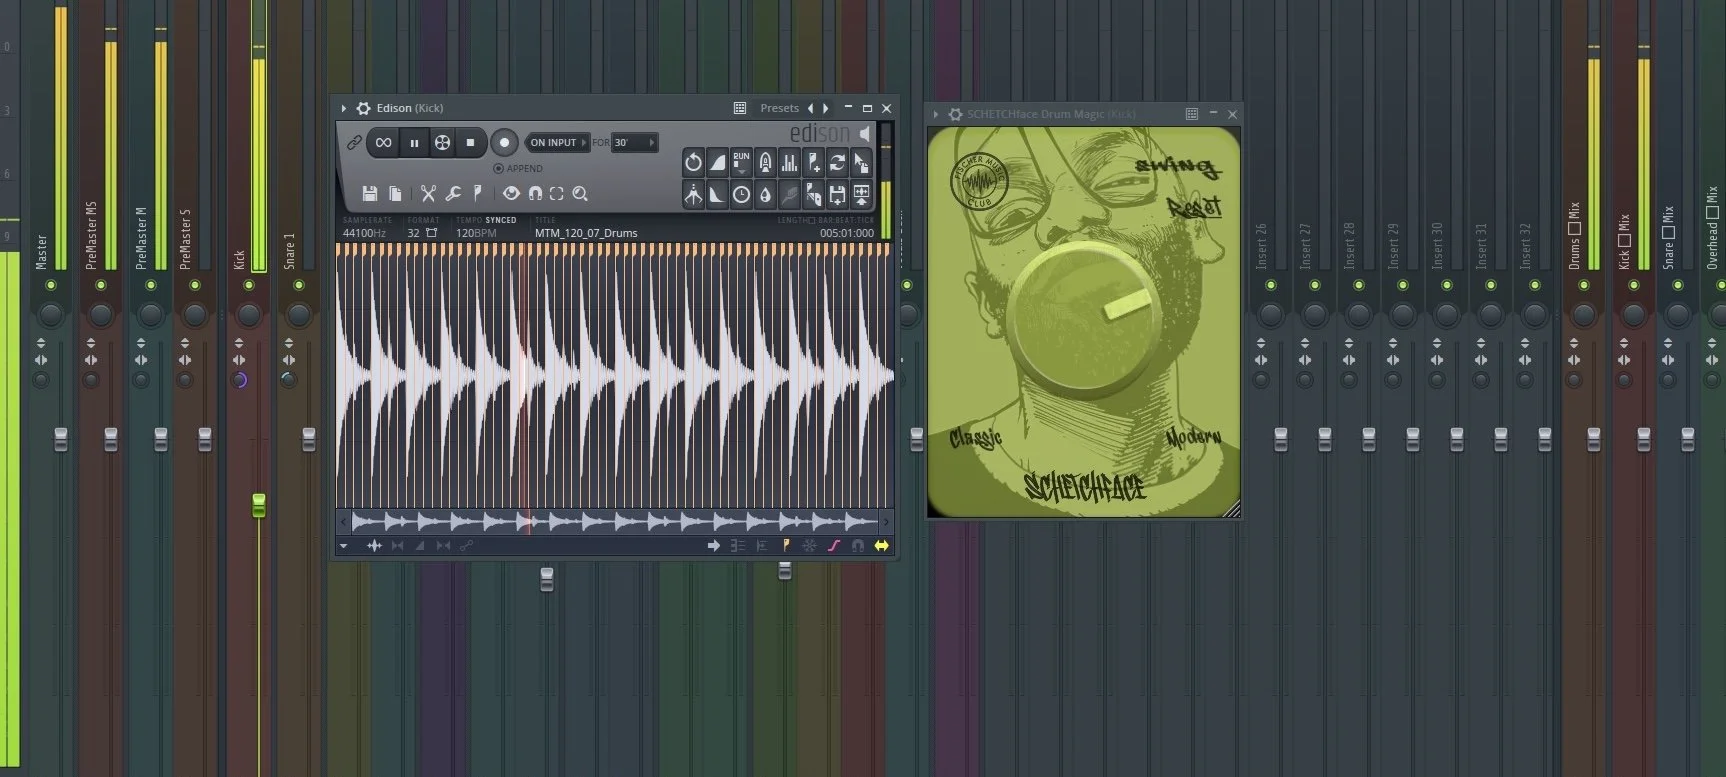Toggle the orange marker icon in Edison bottom bar
Image resolution: width=1726 pixels, height=777 pixels.
(x=786, y=546)
